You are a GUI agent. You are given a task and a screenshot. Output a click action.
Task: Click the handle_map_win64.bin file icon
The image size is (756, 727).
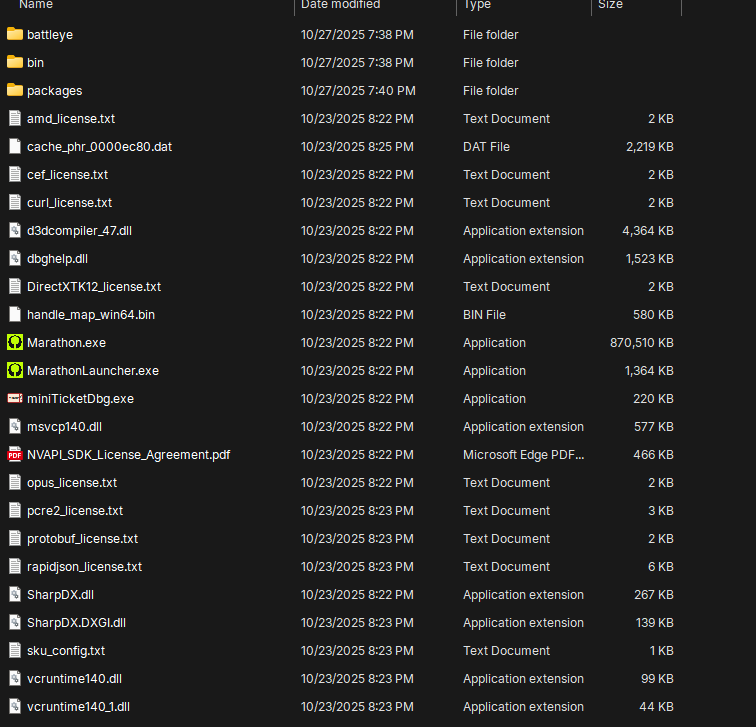[15, 314]
